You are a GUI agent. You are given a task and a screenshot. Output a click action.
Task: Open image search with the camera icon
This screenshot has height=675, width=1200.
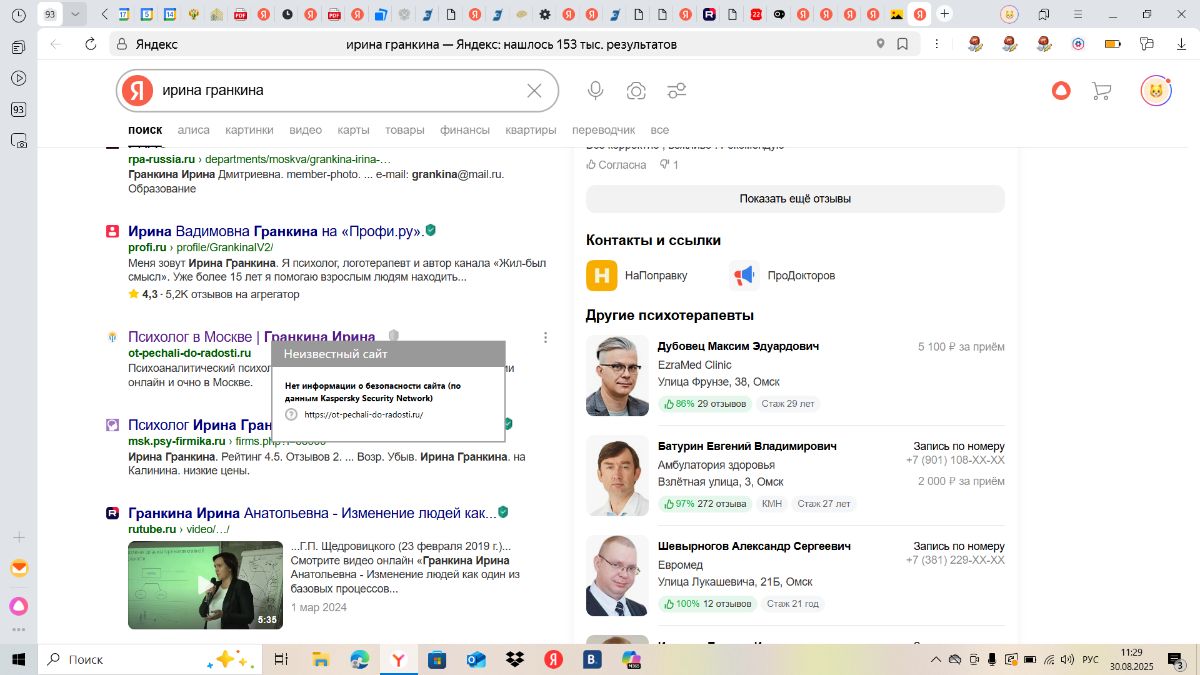point(636,91)
